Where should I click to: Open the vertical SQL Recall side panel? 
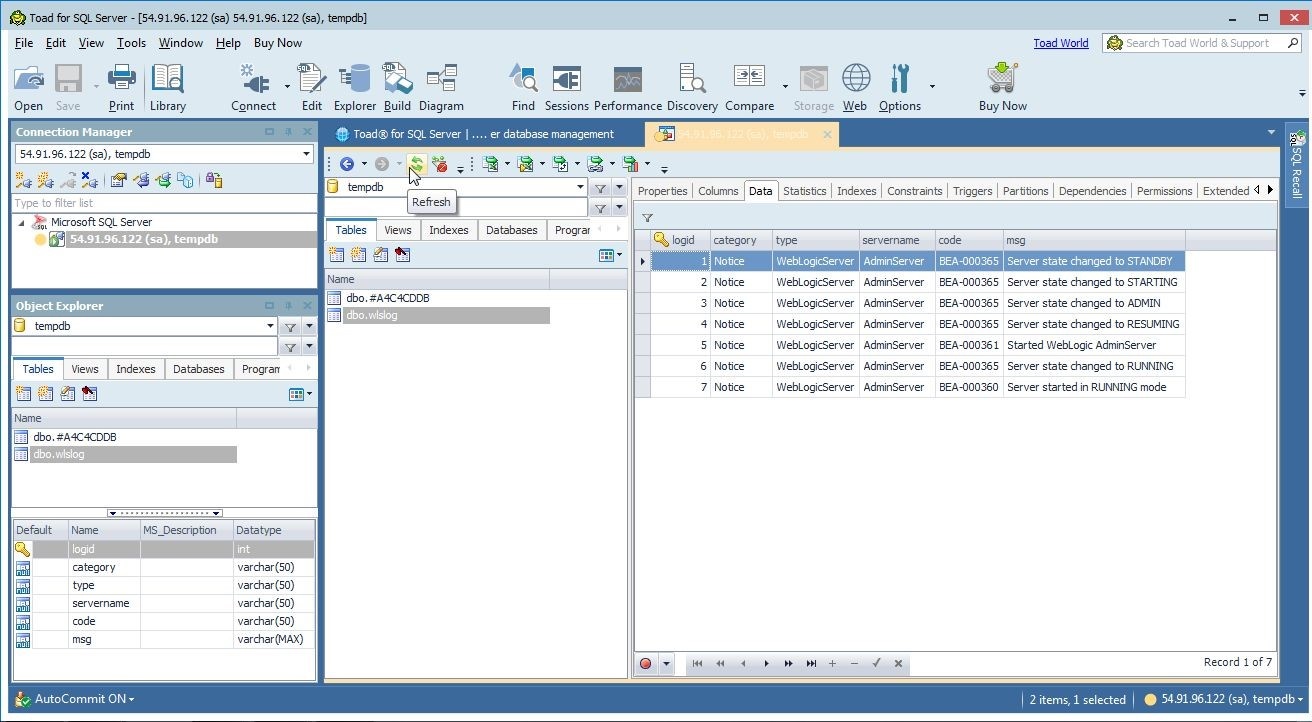[1296, 165]
